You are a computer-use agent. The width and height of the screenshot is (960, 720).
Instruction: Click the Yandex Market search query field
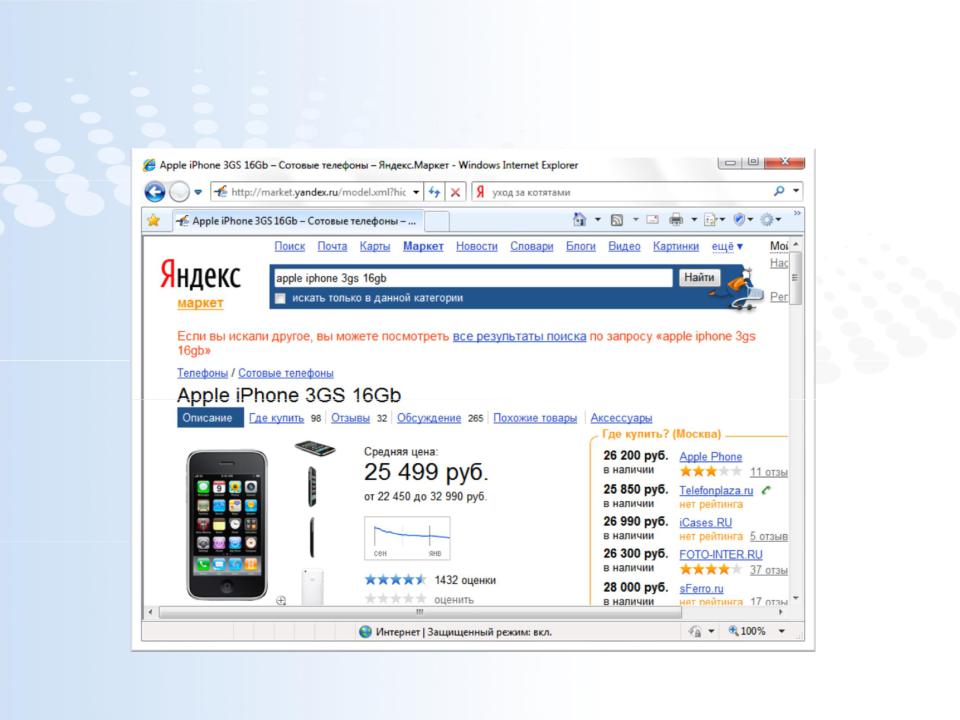coord(472,278)
